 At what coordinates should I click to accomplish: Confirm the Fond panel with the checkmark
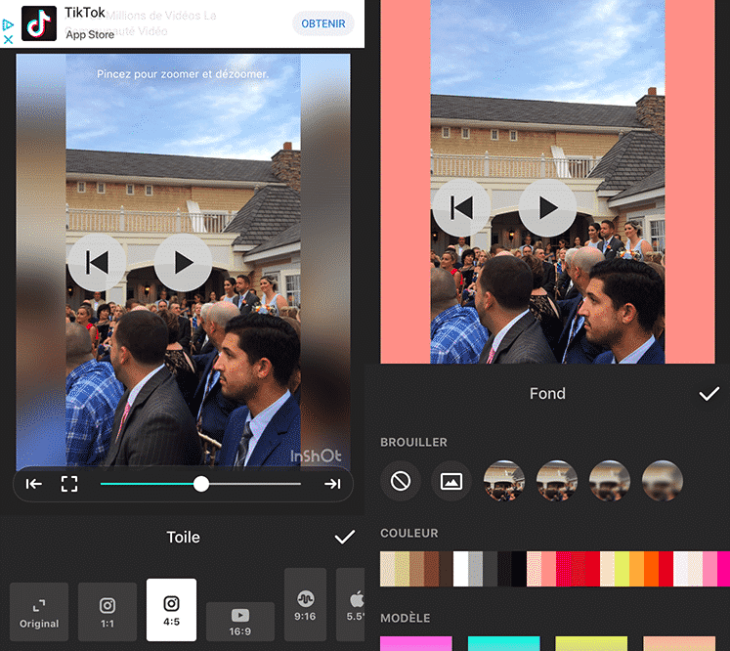tap(709, 394)
